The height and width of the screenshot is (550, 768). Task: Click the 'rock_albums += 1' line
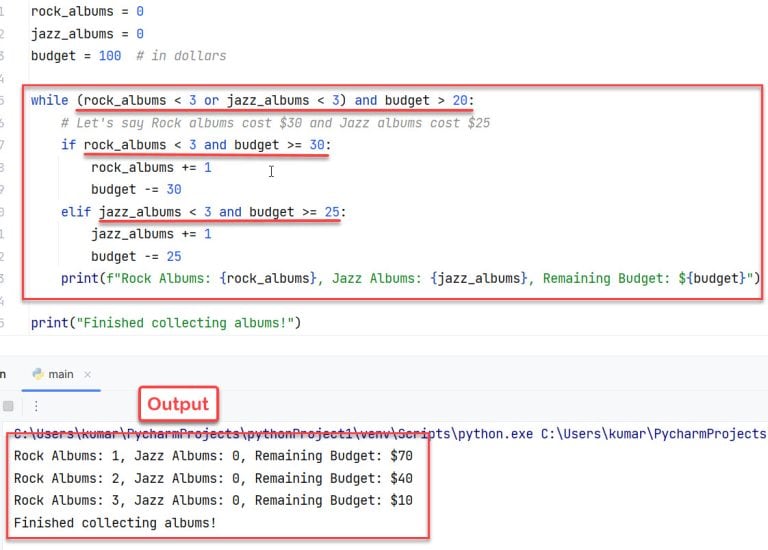(x=151, y=167)
